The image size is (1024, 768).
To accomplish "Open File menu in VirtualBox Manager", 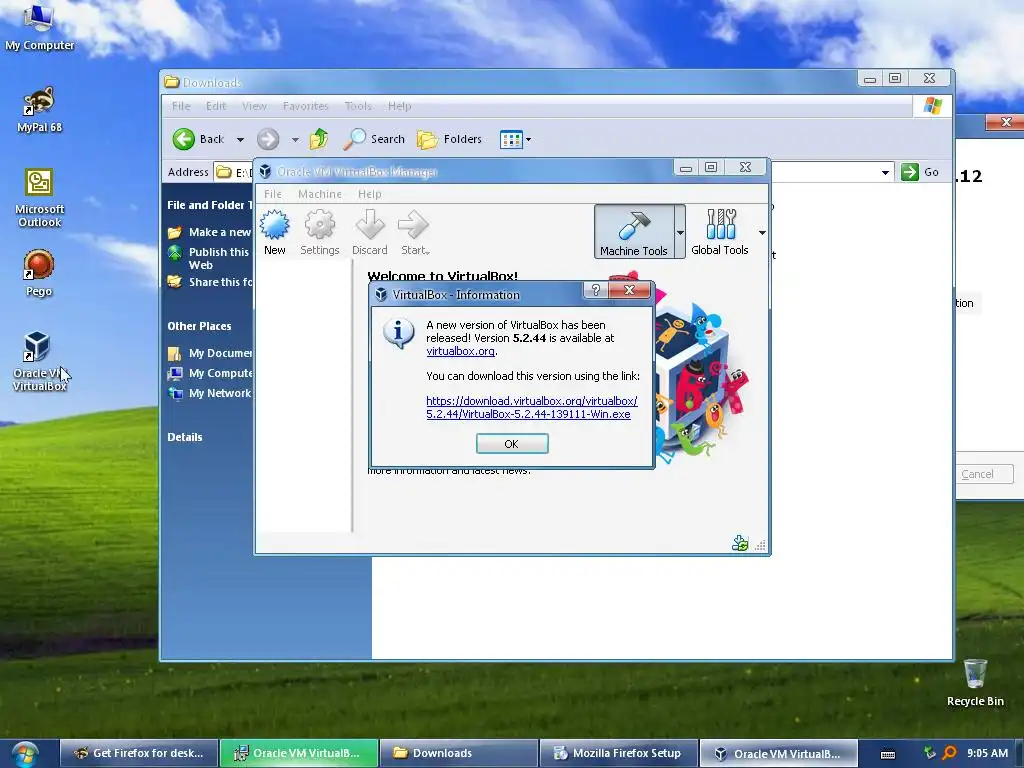I will 273,194.
